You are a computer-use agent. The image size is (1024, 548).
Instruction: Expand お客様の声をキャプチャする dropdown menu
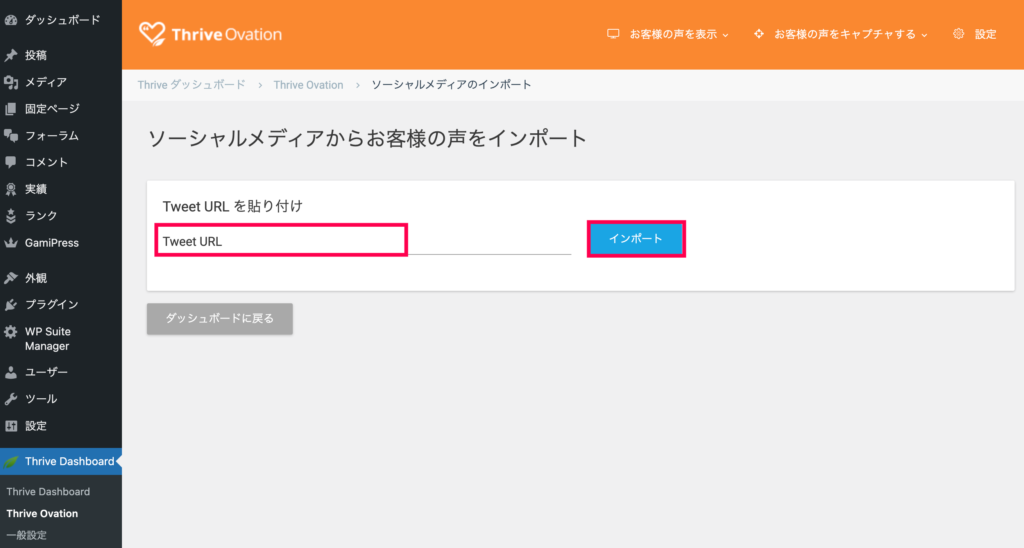[840, 34]
